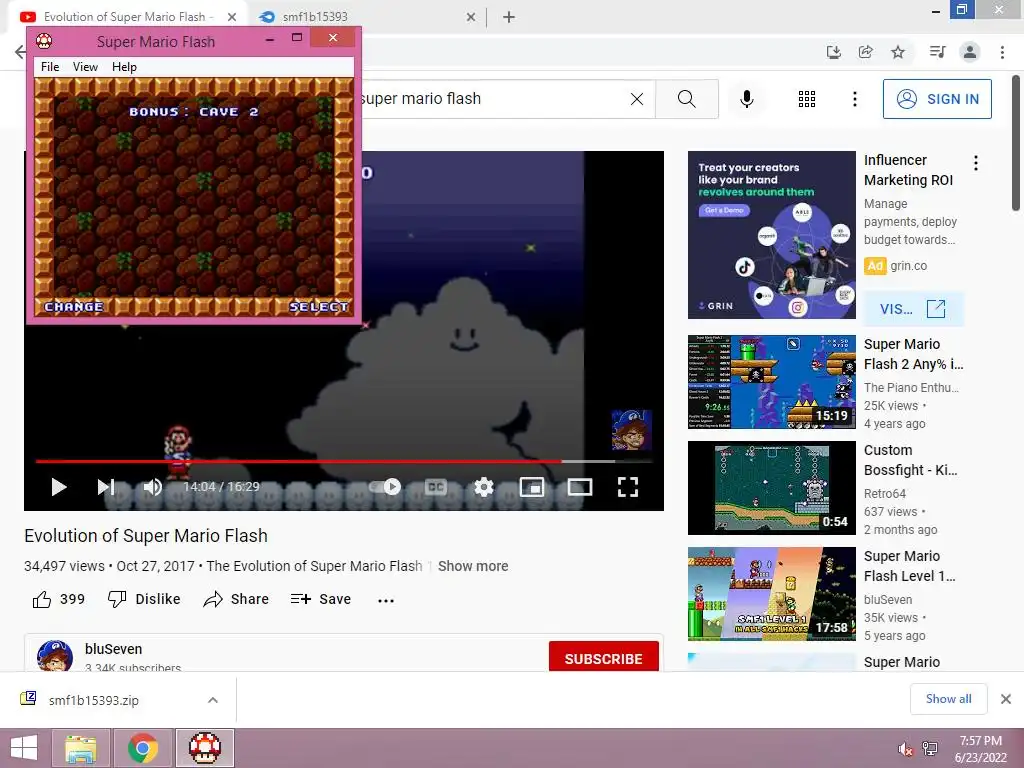Clear the YouTube search box

pos(637,99)
